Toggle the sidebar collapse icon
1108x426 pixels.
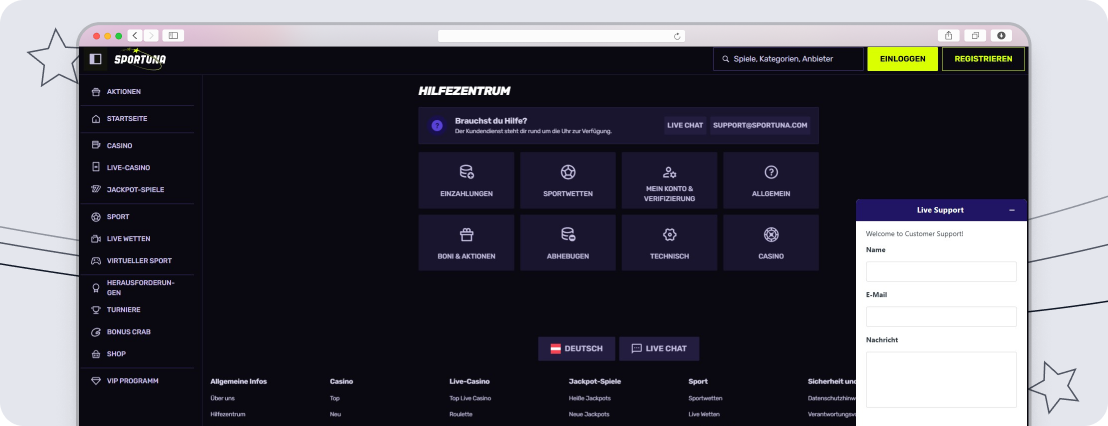point(95,59)
